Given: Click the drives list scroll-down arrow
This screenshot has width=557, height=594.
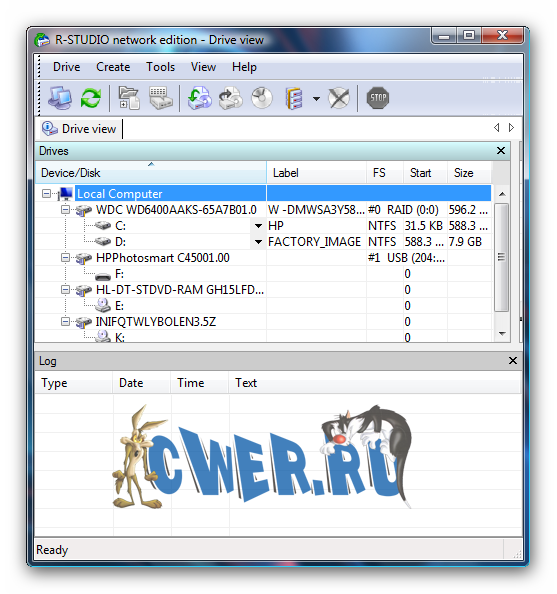Looking at the screenshot, I should [x=502, y=334].
